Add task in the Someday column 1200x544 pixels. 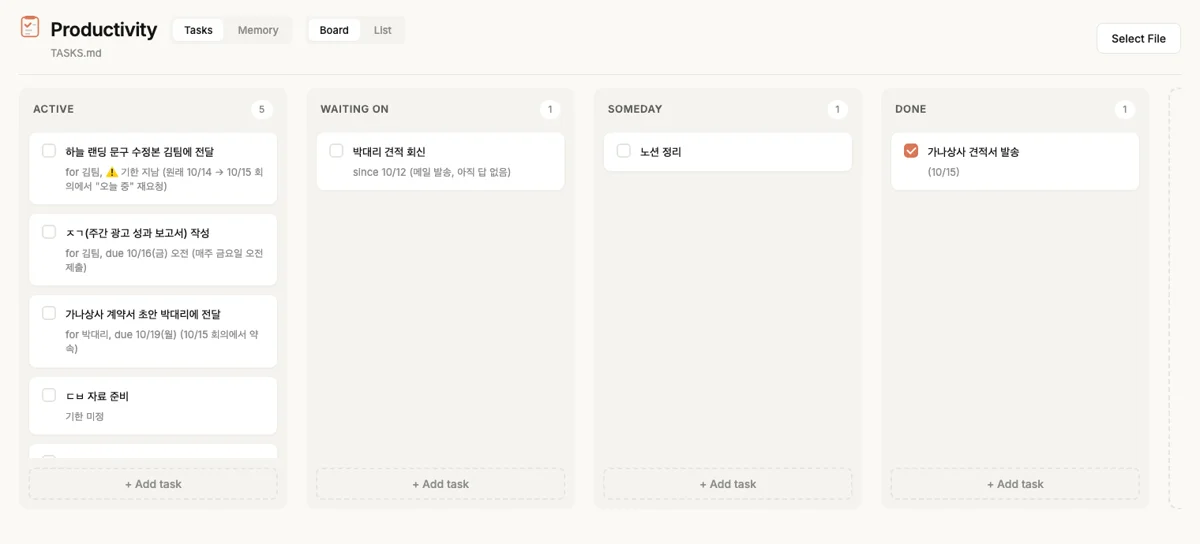[728, 484]
